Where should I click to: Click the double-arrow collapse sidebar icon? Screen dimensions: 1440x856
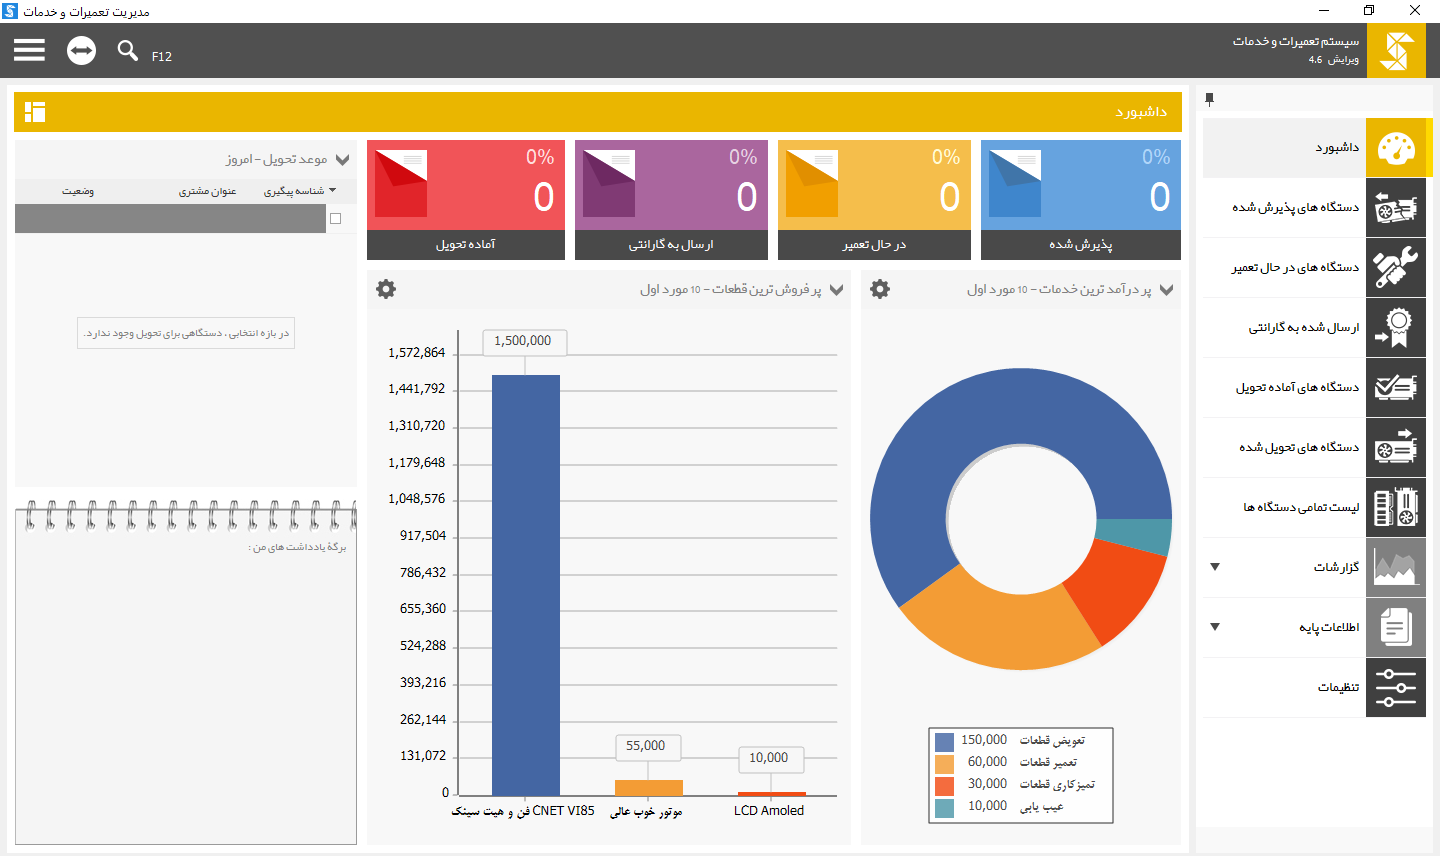click(82, 50)
